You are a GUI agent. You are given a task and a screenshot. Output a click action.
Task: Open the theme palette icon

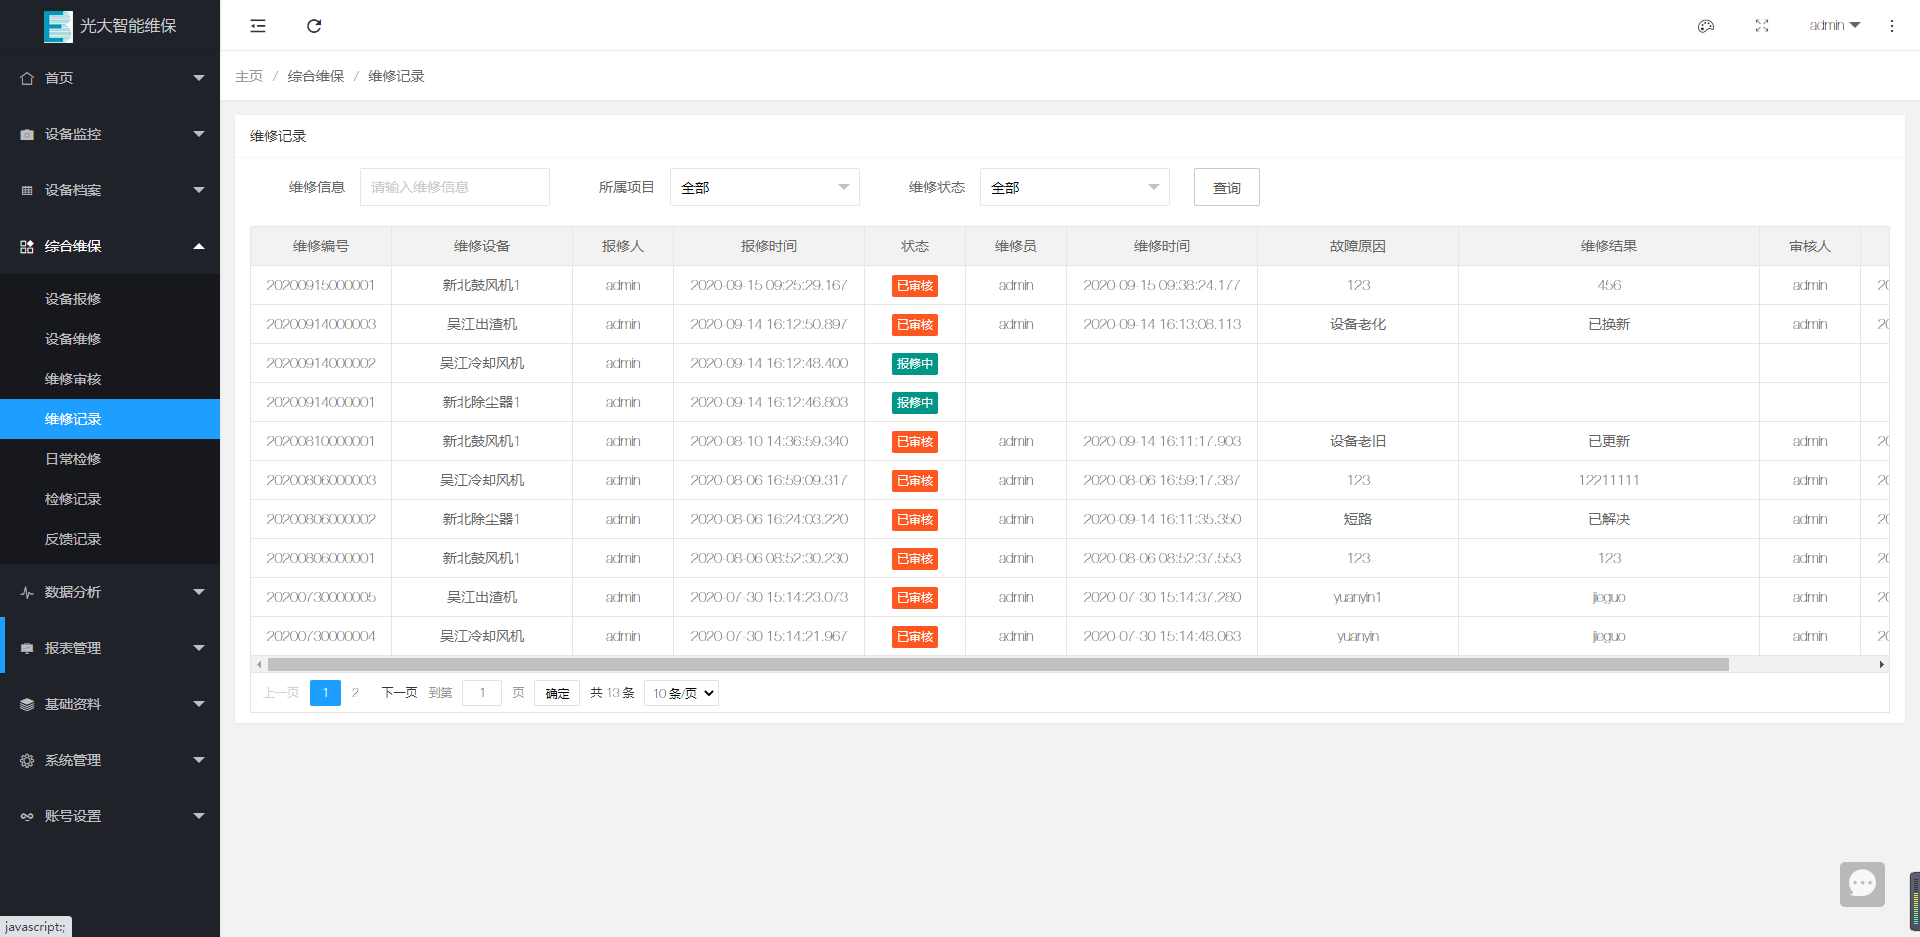(1706, 26)
